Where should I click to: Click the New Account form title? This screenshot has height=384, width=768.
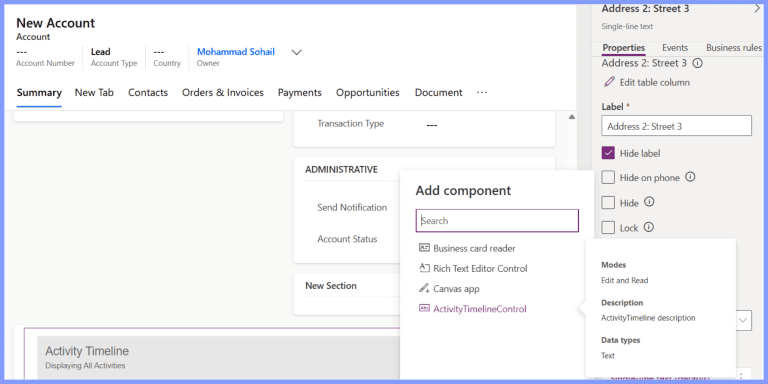coord(55,23)
